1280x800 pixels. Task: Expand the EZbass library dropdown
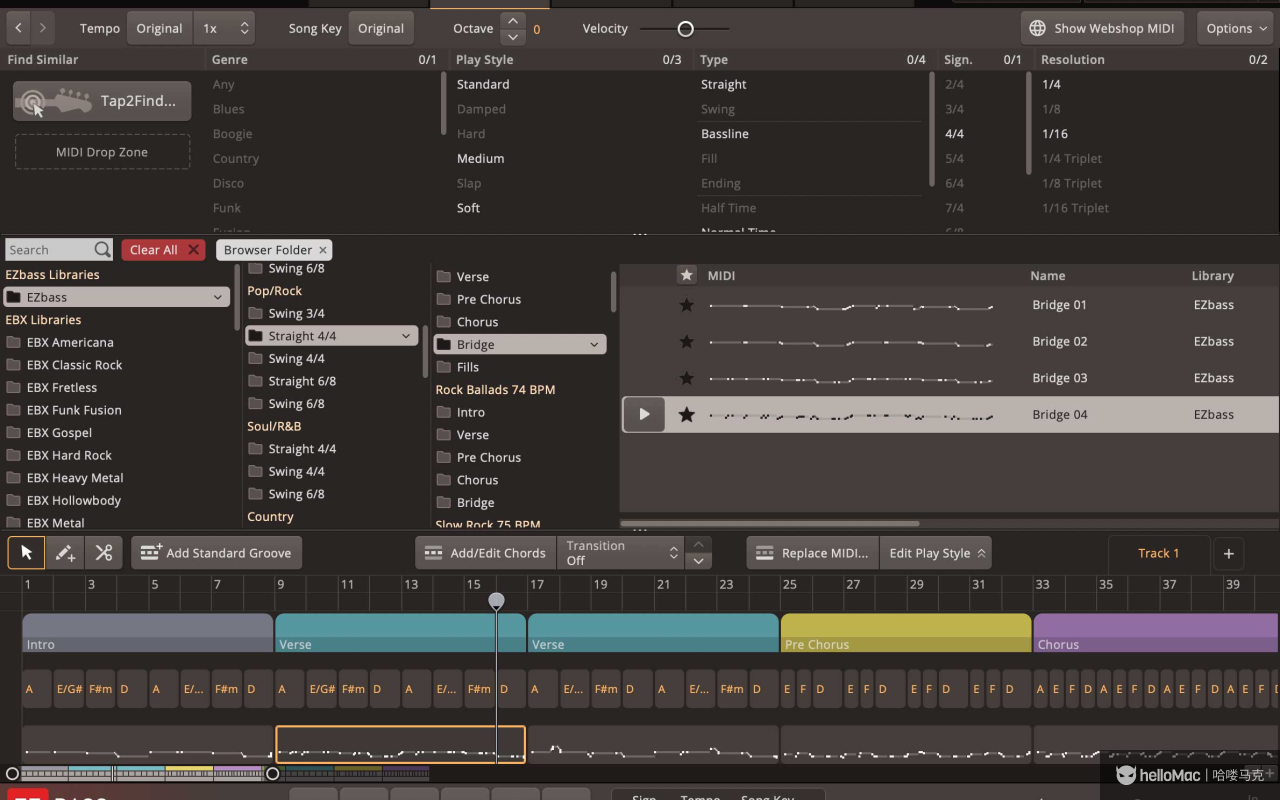(x=218, y=297)
